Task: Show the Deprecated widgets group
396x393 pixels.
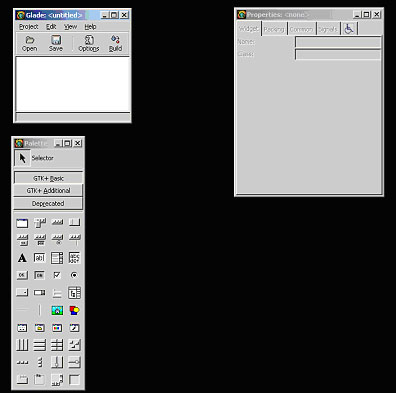Action: 48,203
